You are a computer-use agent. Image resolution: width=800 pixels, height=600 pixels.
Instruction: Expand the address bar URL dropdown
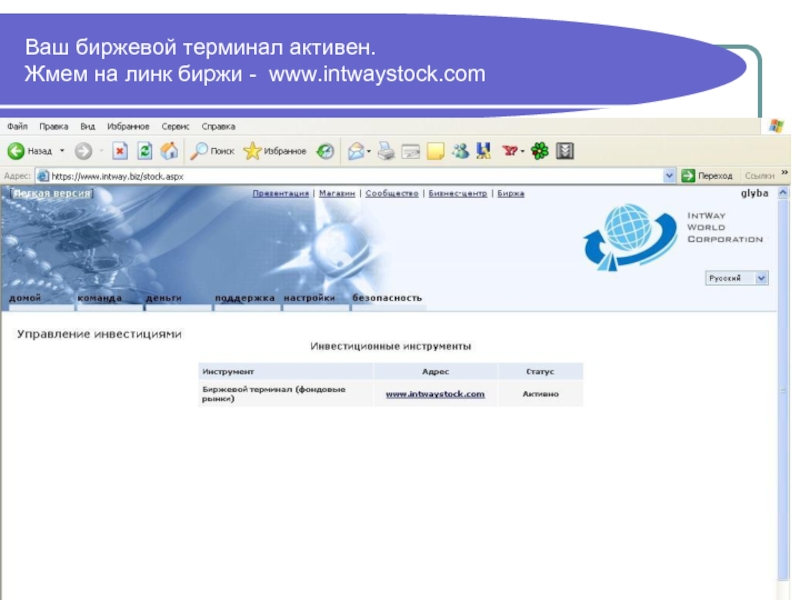pos(669,176)
